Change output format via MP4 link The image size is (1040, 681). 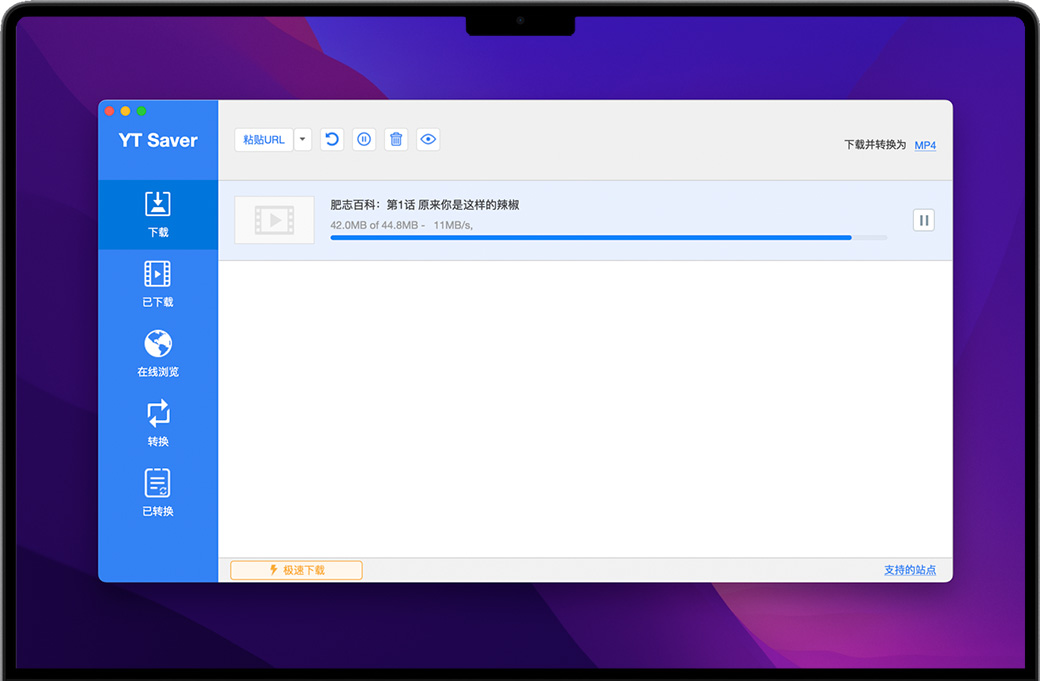[925, 146]
